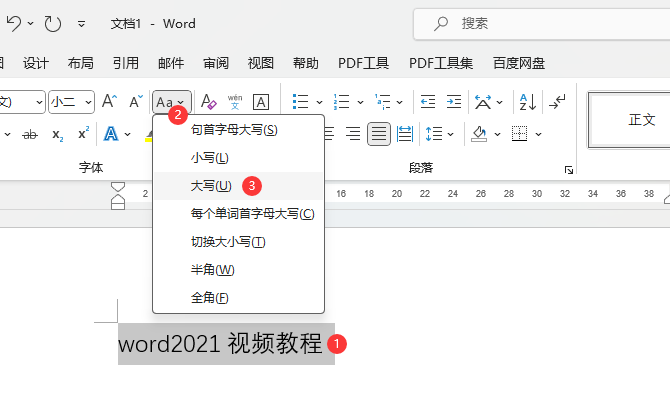Open the 设计 ribbon tab

(36, 63)
